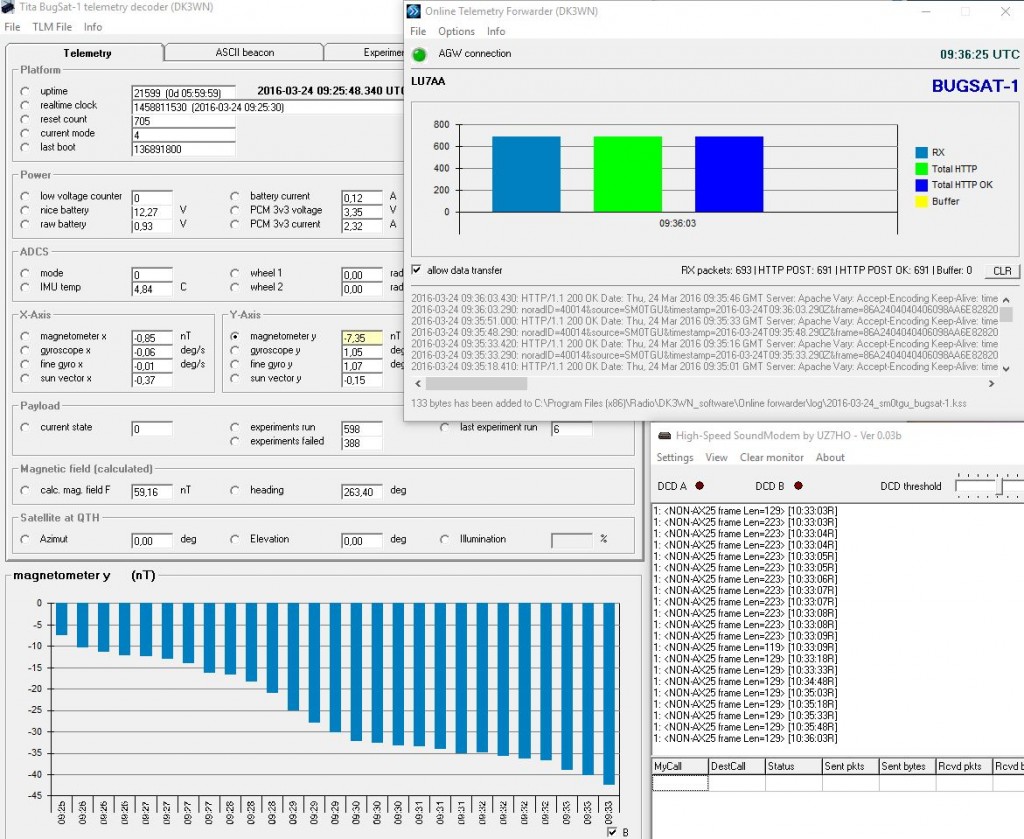Select the reset count radio button

25,119
